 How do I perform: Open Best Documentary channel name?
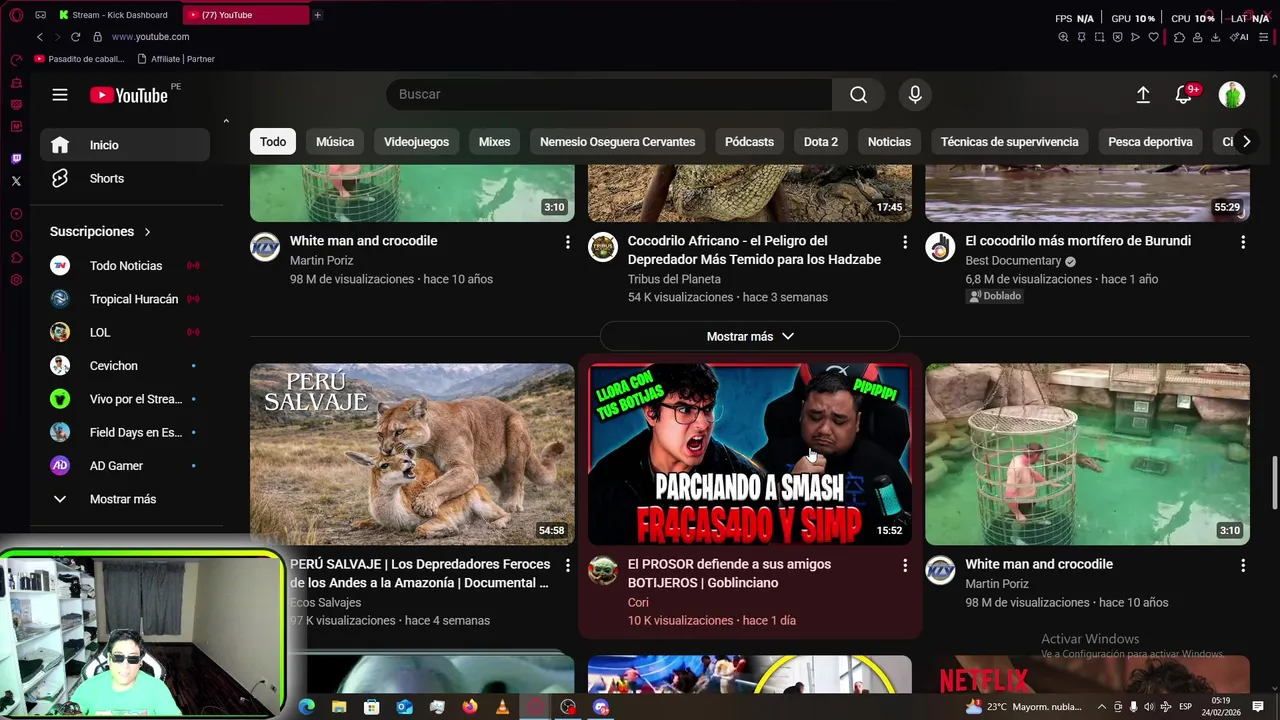coord(1013,261)
